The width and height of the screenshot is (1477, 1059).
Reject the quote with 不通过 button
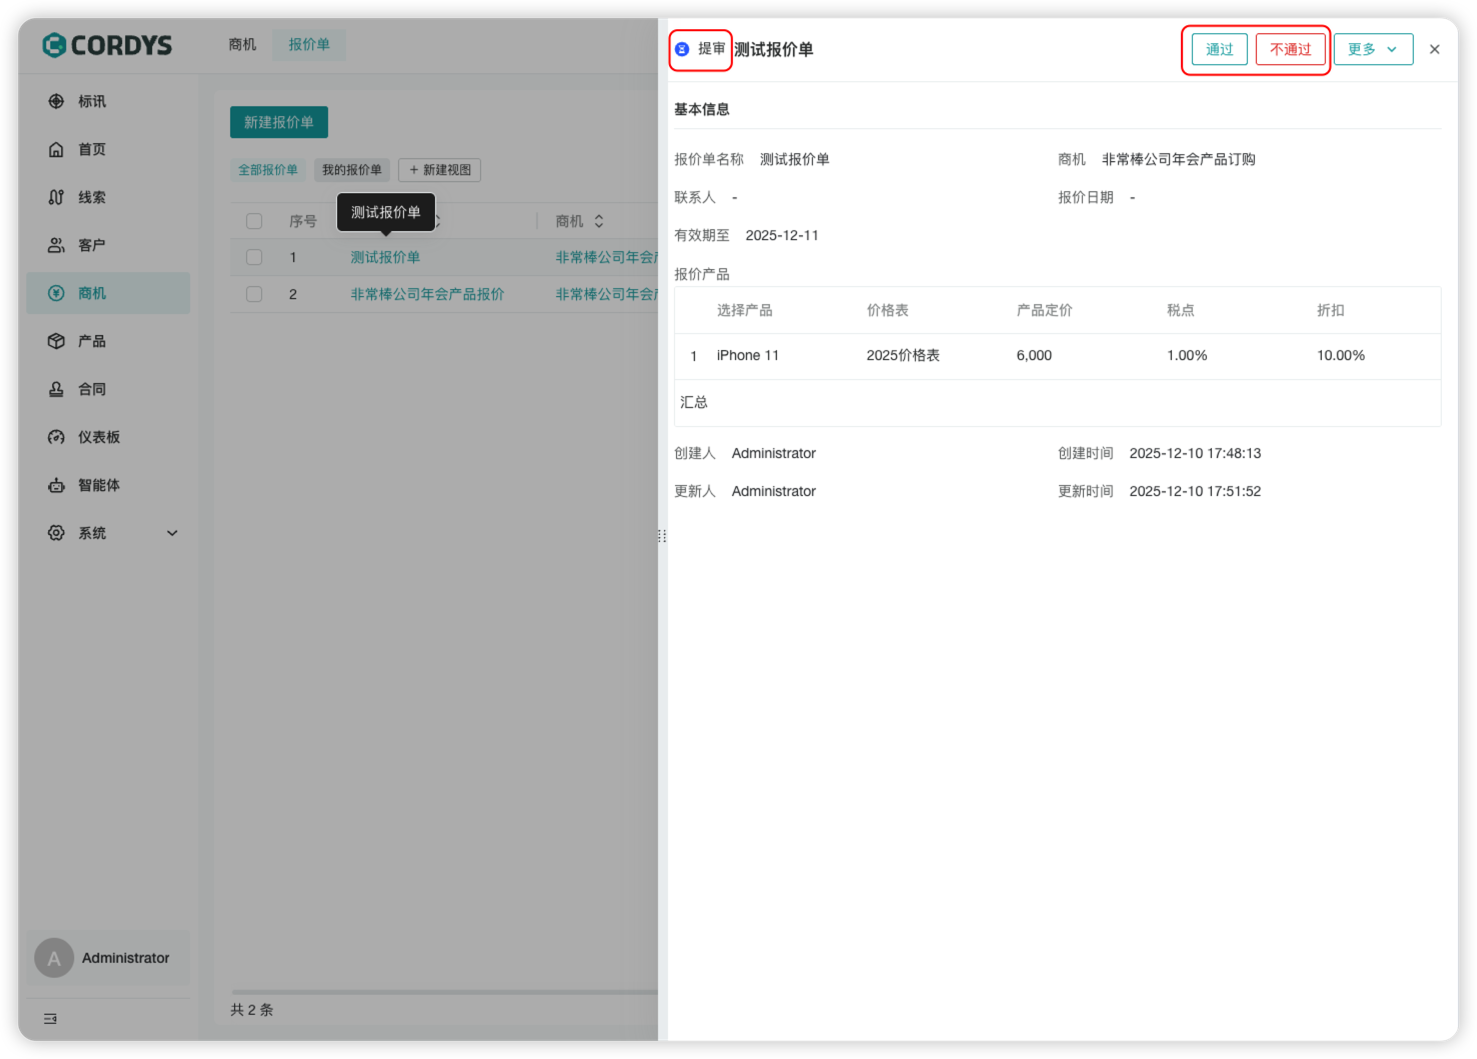1290,49
